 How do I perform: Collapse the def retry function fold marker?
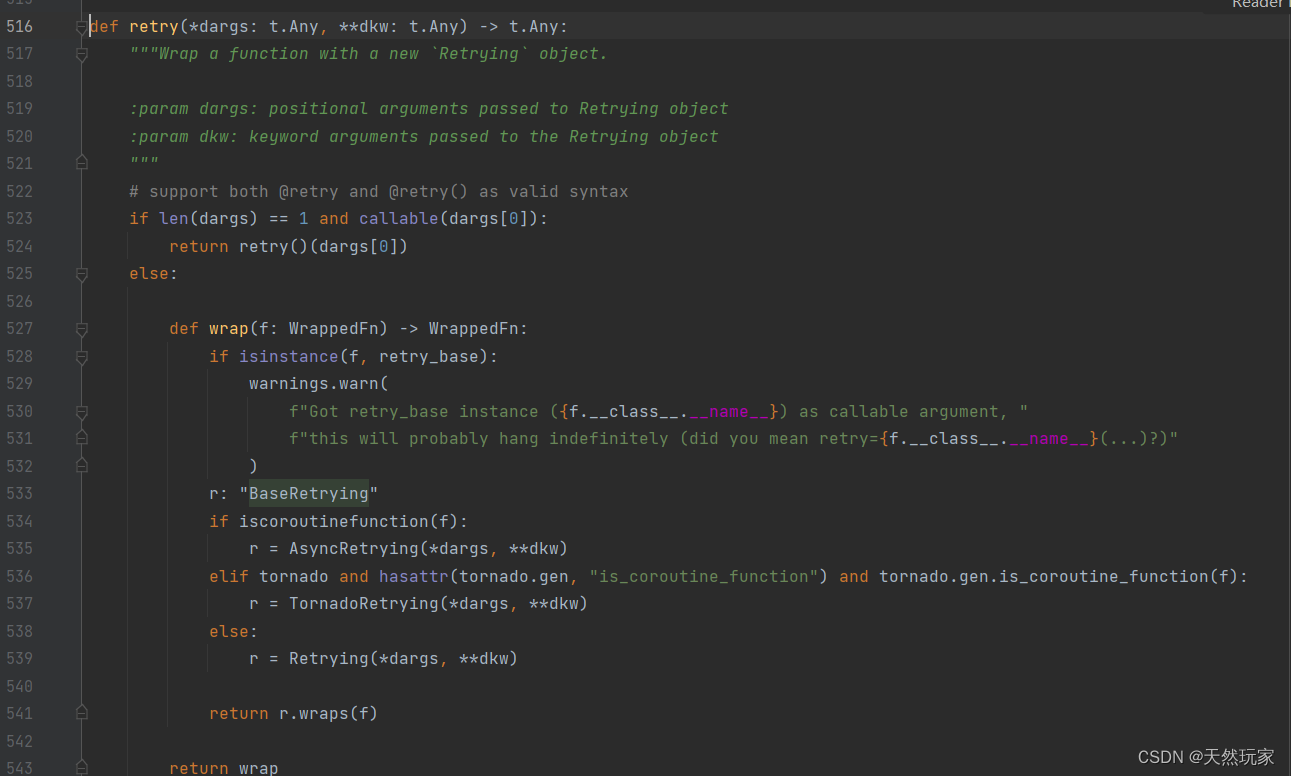(x=82, y=27)
